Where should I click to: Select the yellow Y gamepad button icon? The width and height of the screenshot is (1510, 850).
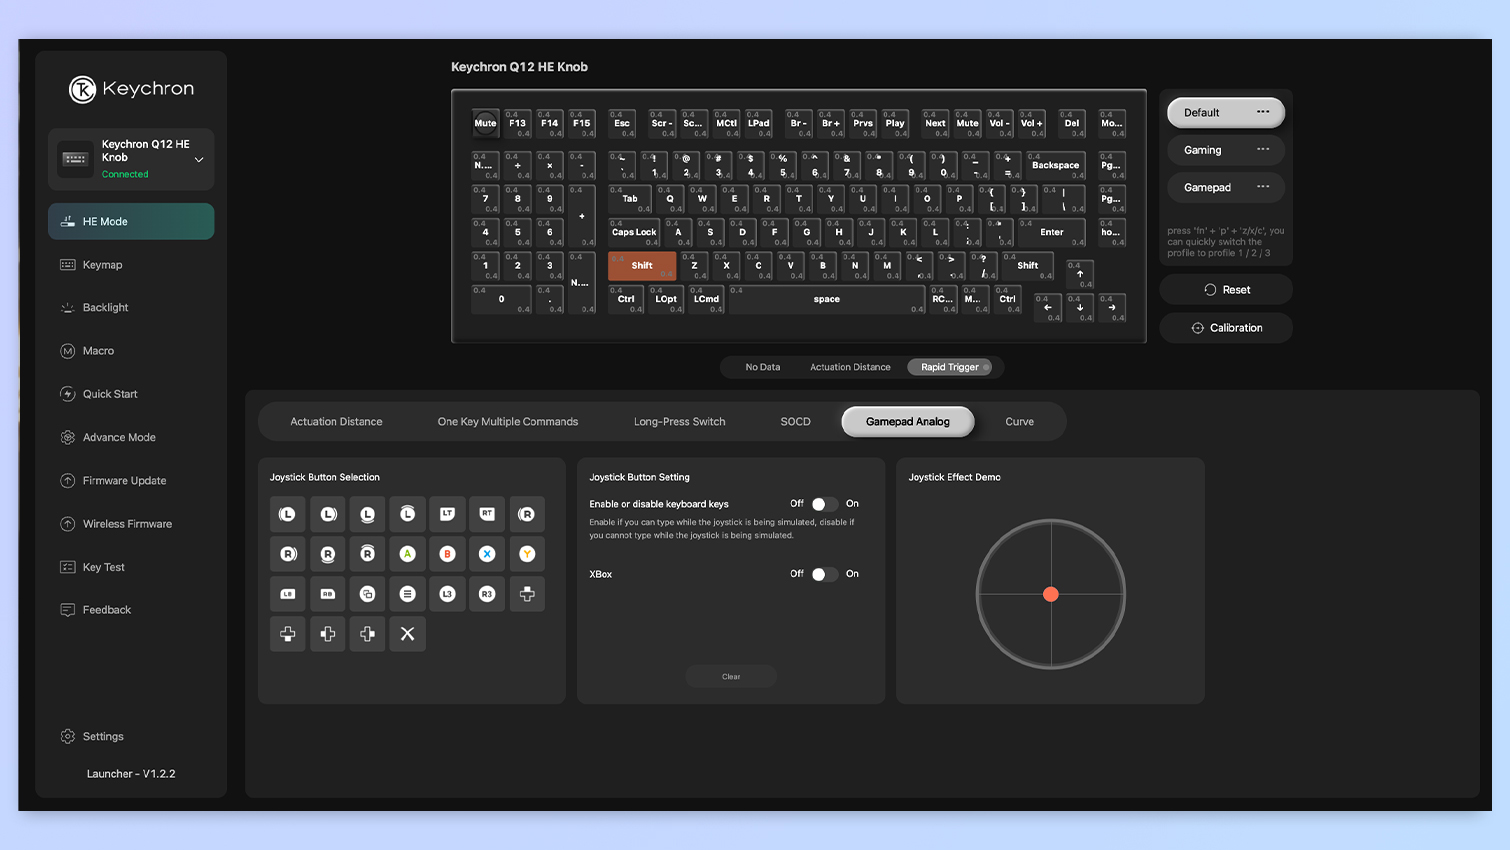527,553
